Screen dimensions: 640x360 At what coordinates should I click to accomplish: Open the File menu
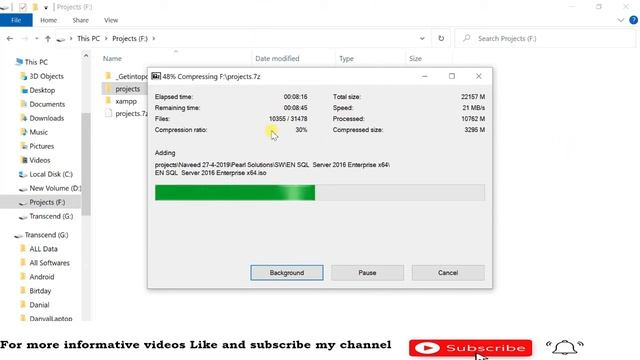click(x=16, y=20)
